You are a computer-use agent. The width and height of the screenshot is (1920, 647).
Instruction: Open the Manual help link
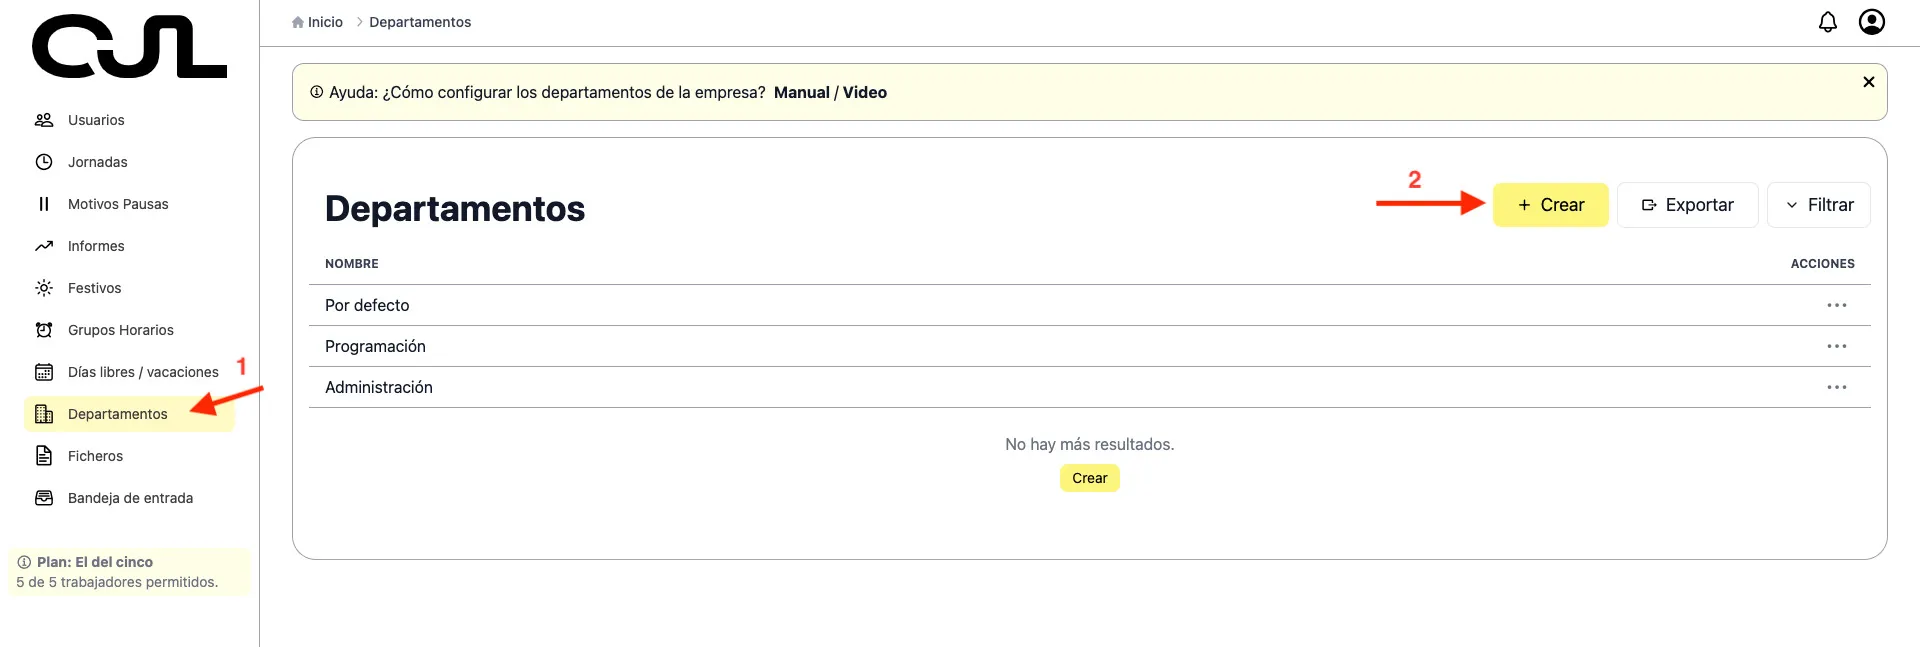click(x=801, y=92)
